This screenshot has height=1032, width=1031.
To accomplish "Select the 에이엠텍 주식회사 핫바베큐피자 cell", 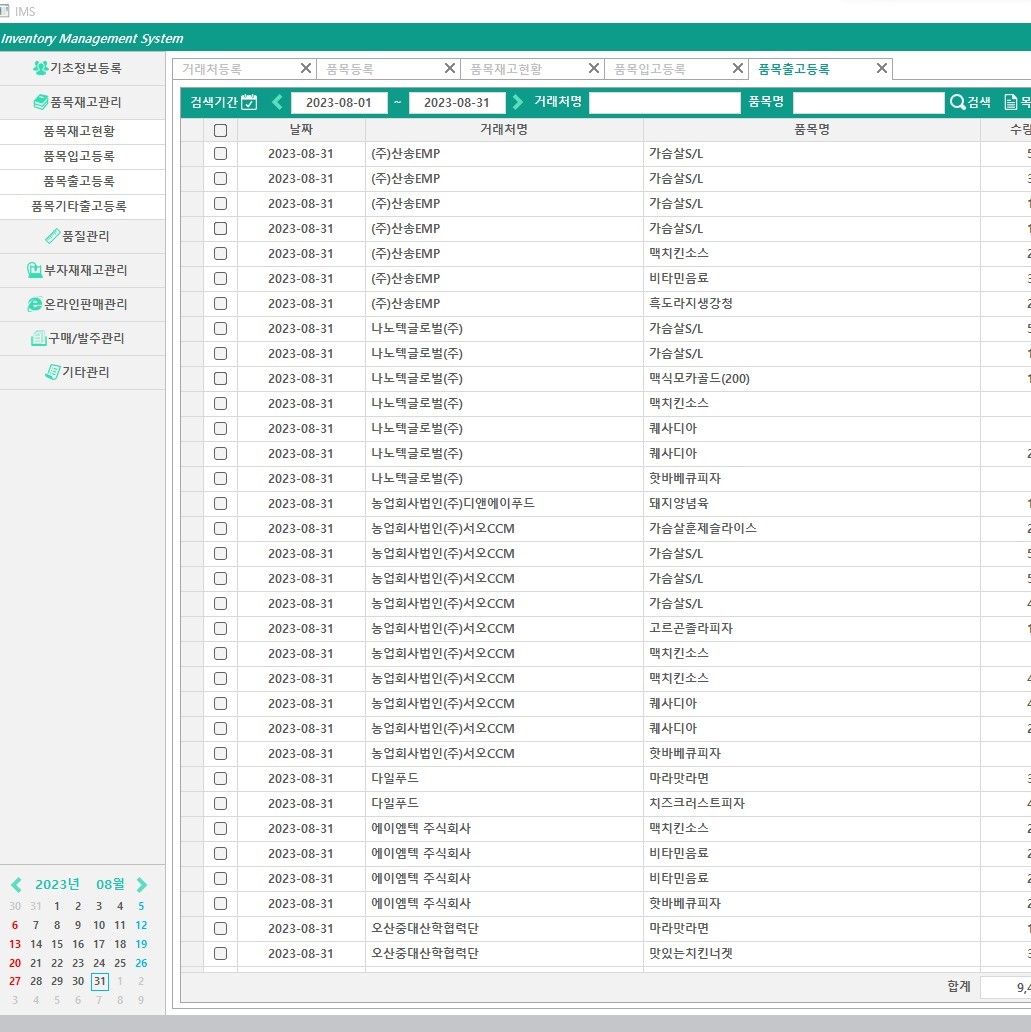I will tap(812, 904).
